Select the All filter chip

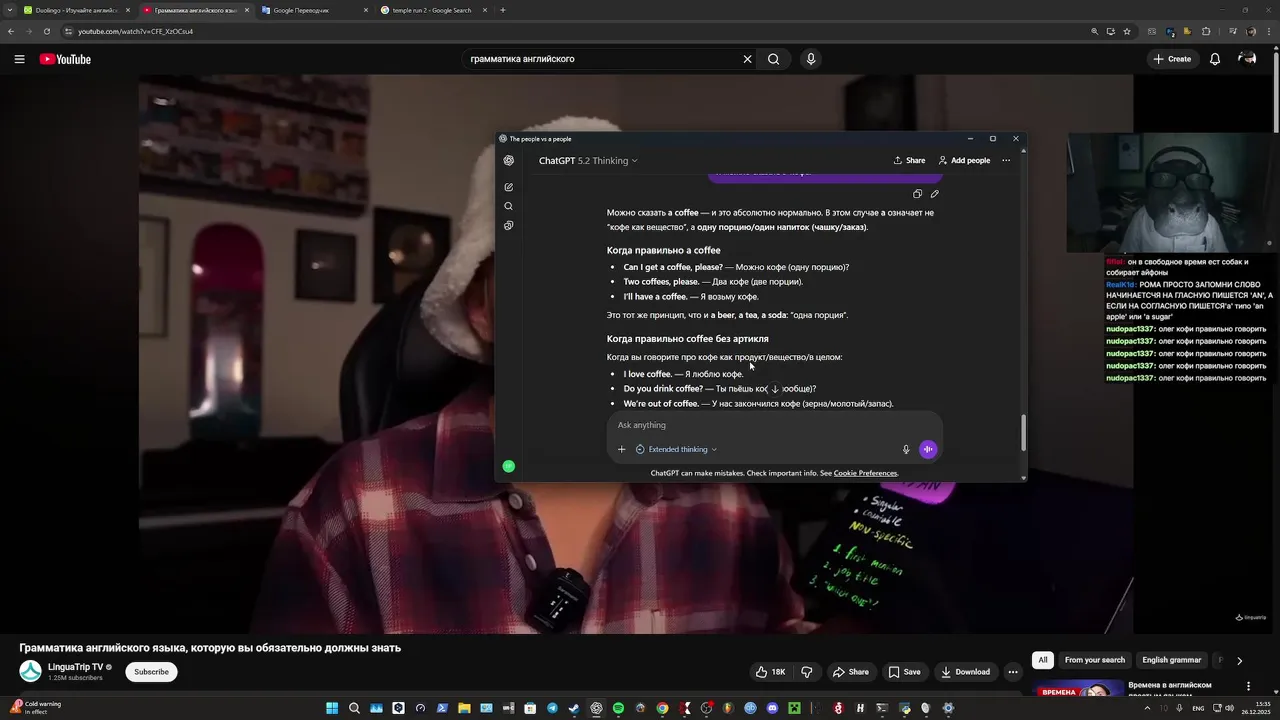1043,660
